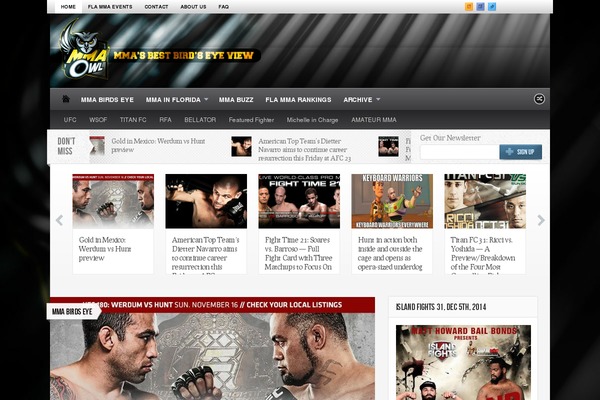Click the Island Fights 31, Dec 5th heading

click(441, 307)
